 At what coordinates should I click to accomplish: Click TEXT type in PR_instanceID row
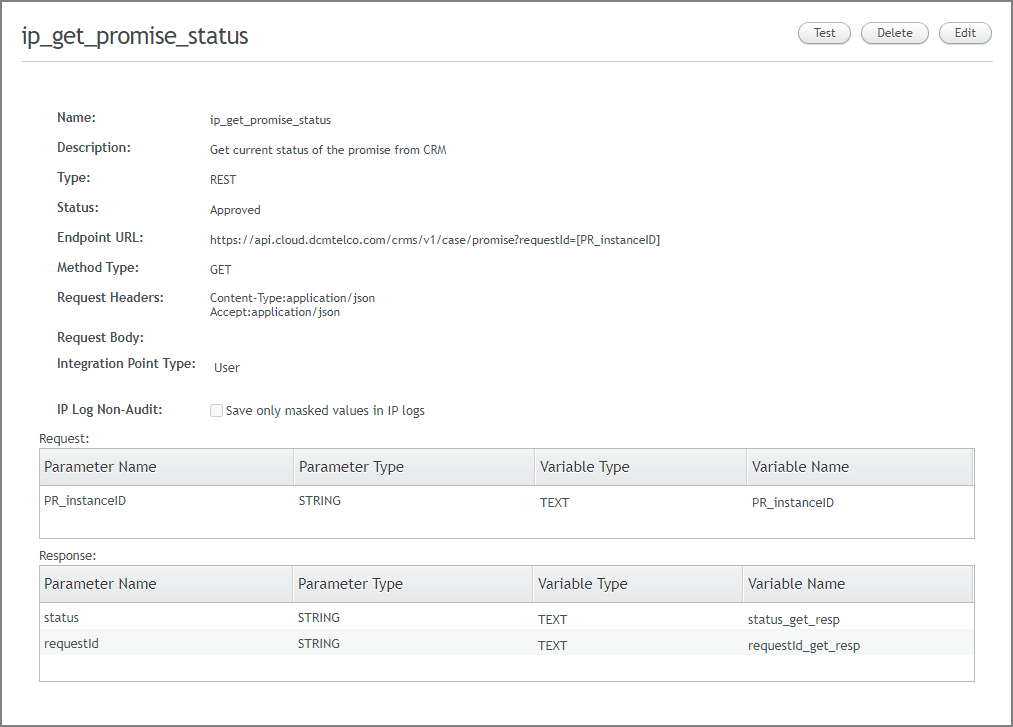tap(554, 503)
